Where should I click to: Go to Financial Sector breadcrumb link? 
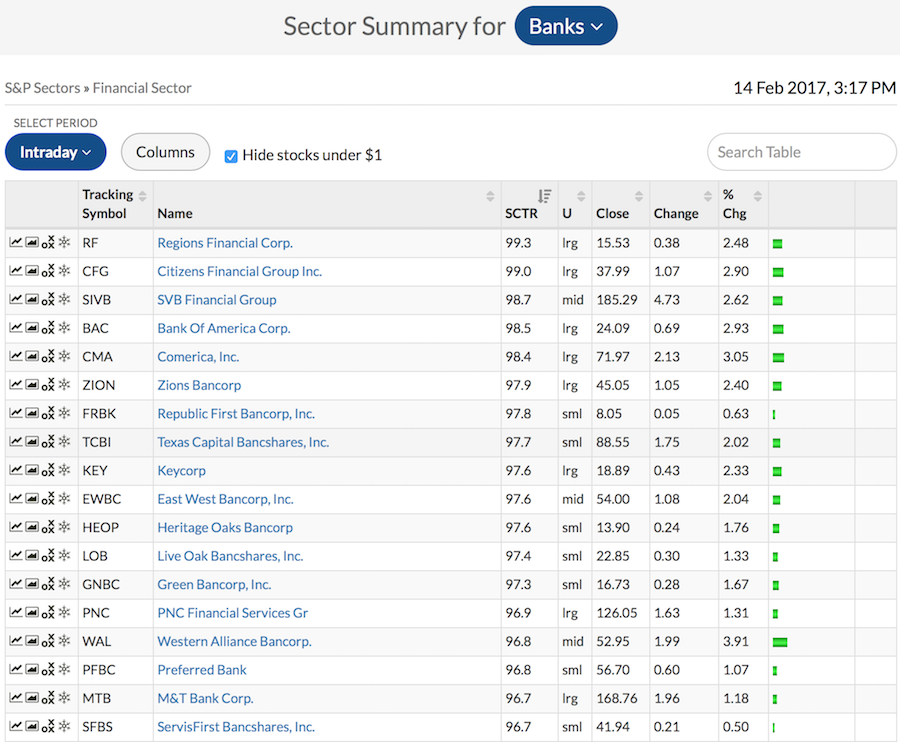pyautogui.click(x=142, y=88)
